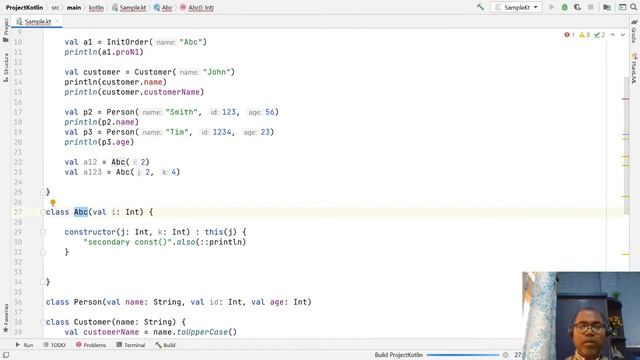
Task: Click the Stop square icon
Action: (591, 7)
